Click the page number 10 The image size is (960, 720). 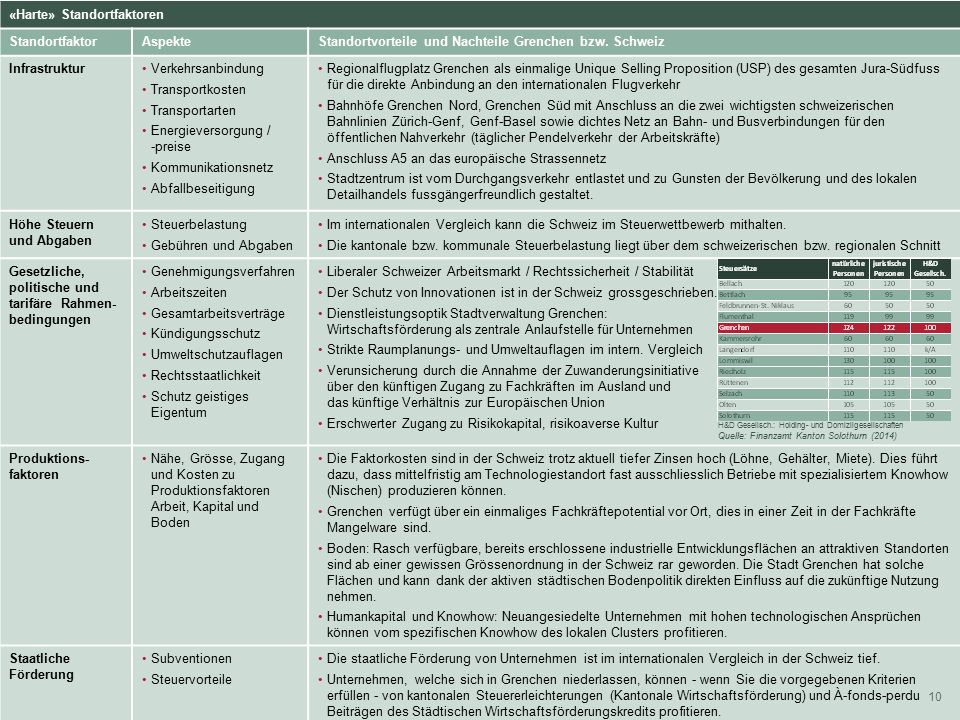click(x=935, y=697)
